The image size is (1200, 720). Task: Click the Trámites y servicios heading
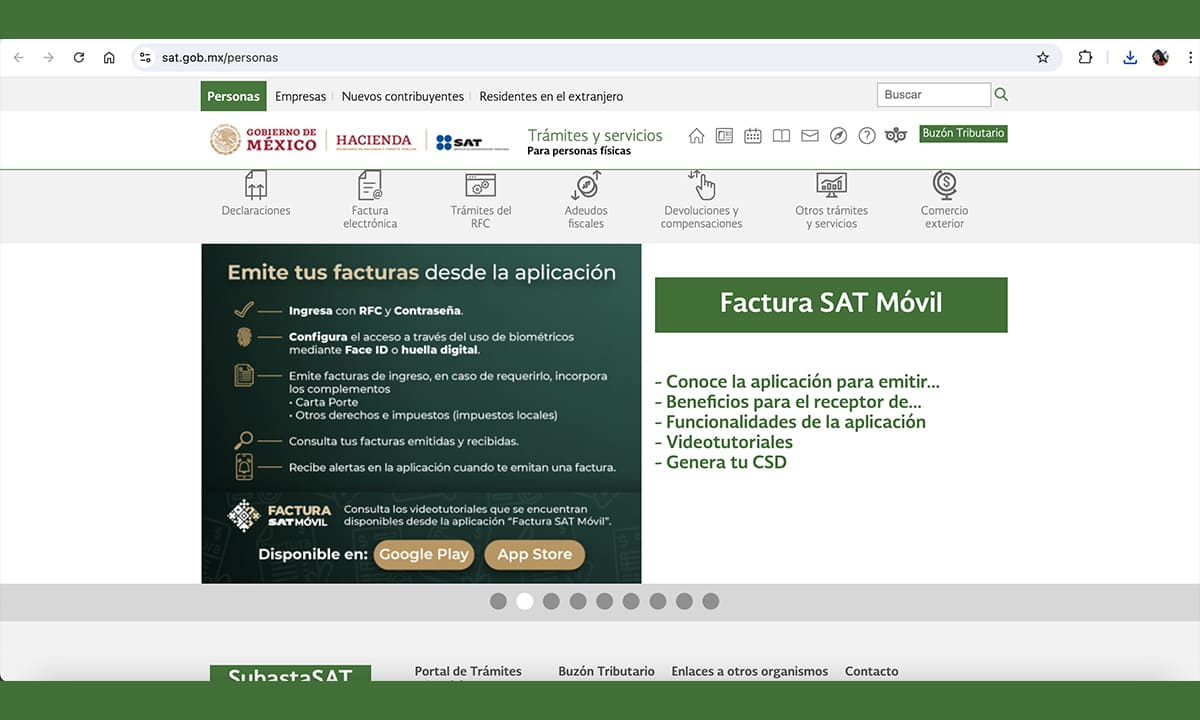click(x=595, y=135)
